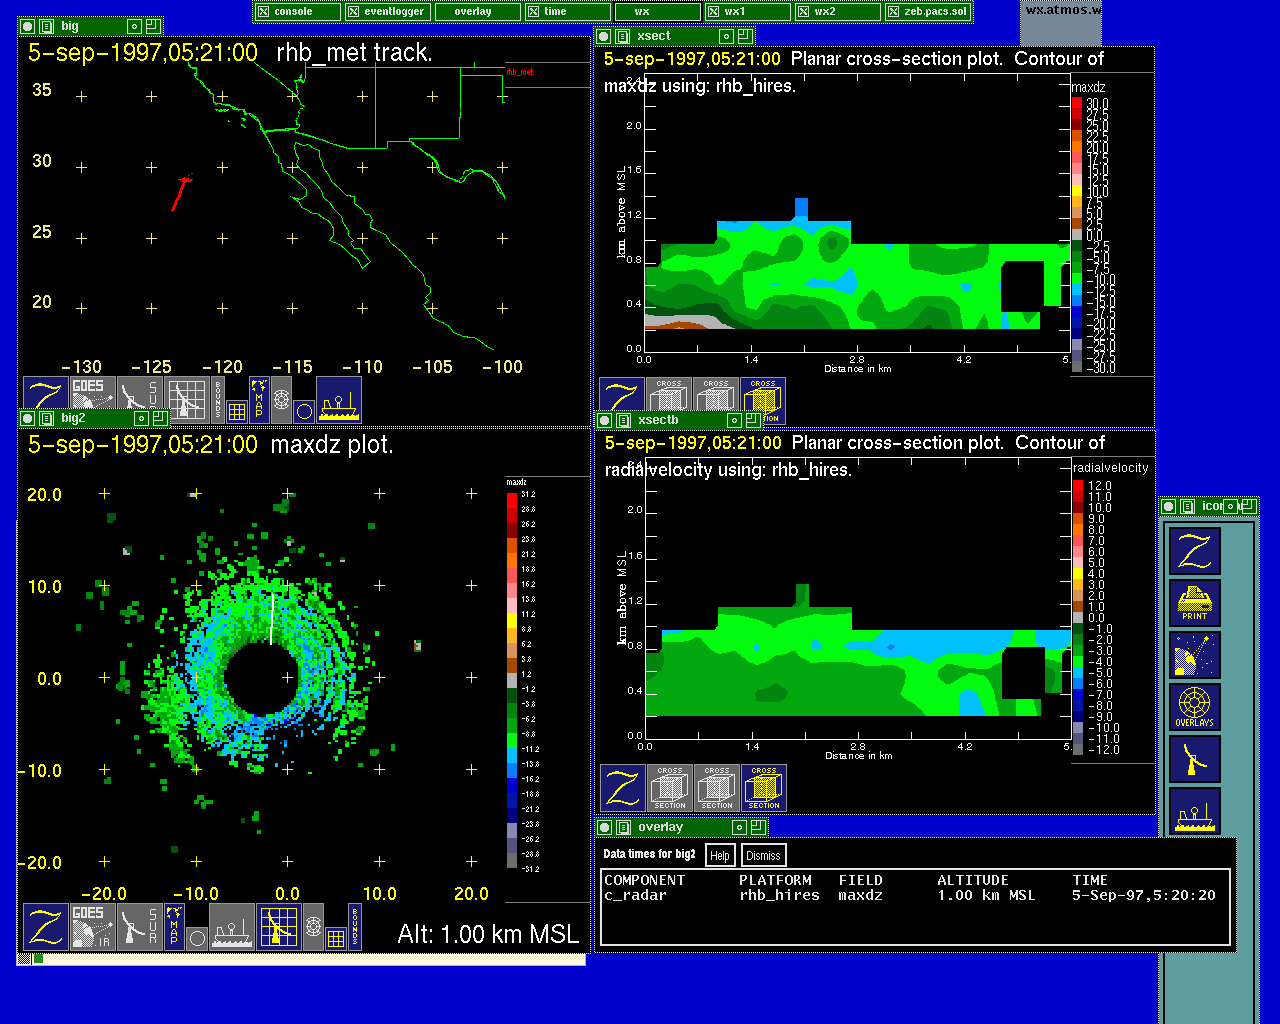
Task: Click the ship icon in big window toolbar
Action: 339,400
